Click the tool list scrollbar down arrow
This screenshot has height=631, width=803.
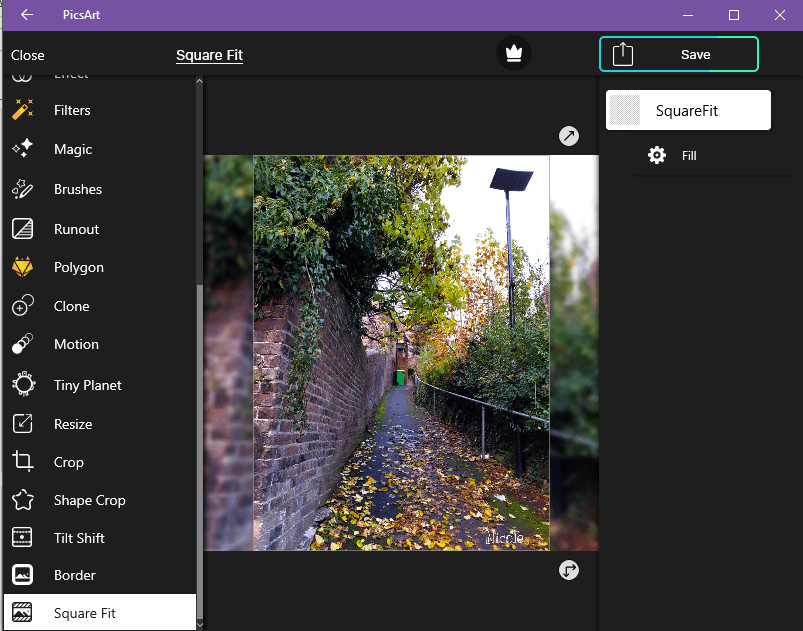(199, 623)
